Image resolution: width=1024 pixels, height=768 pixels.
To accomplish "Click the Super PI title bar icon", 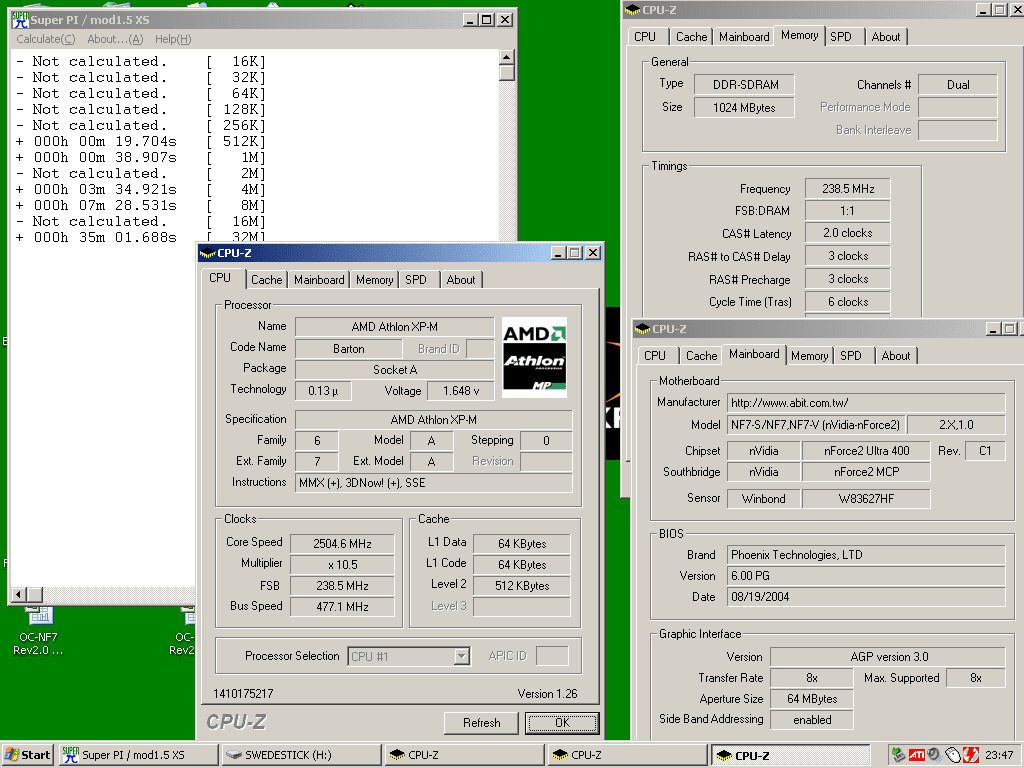I will tap(20, 20).
